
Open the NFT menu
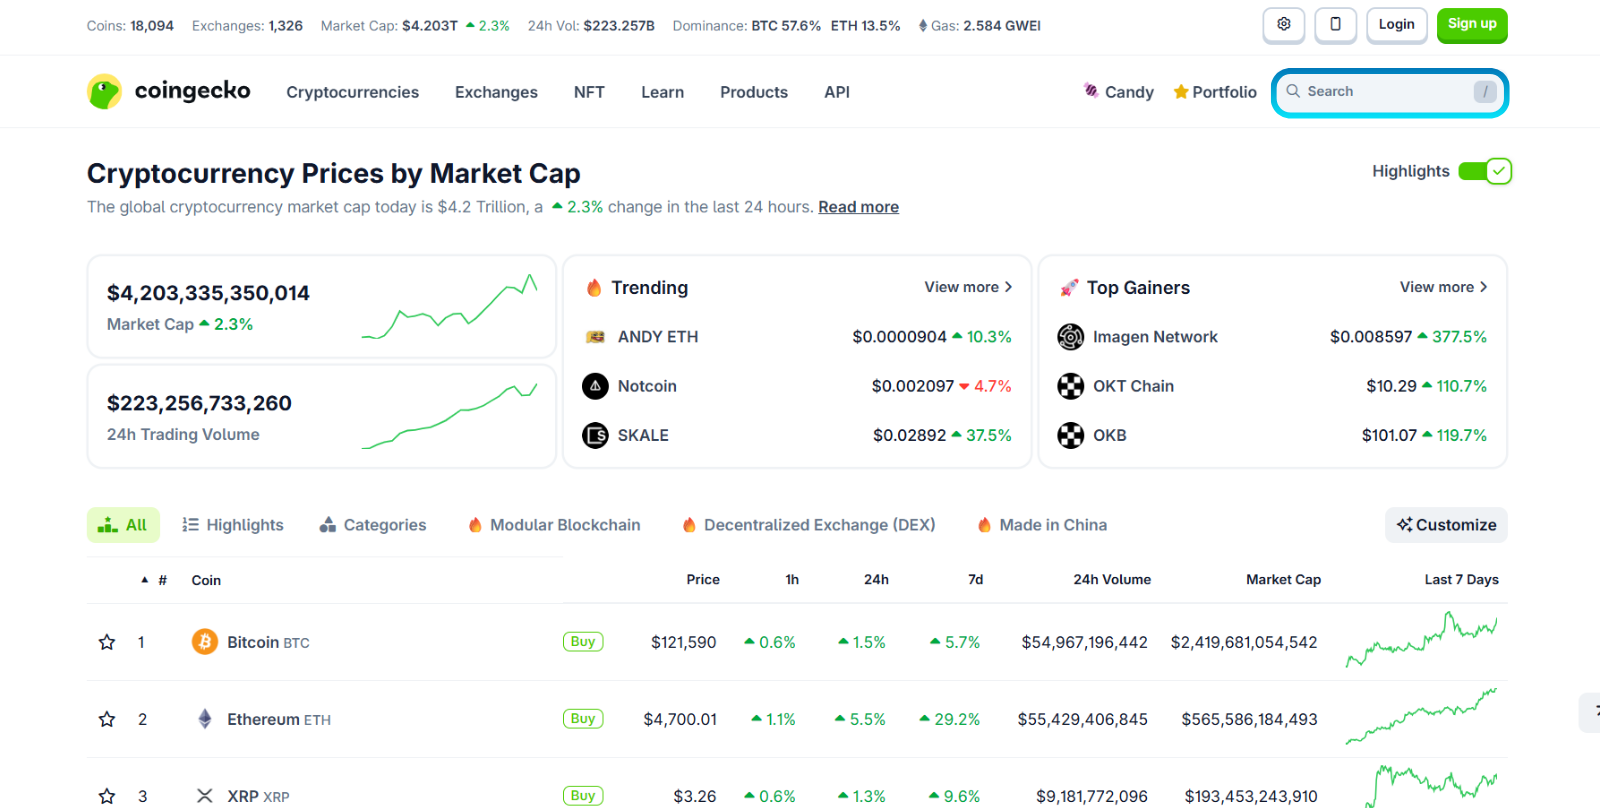589,92
